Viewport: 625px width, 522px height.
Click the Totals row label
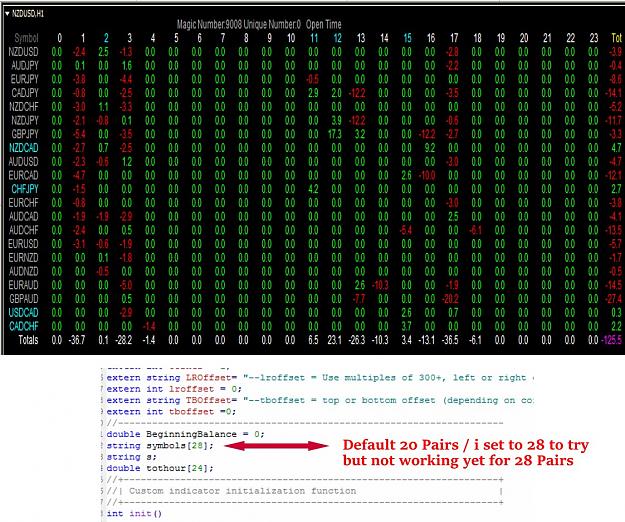(28, 340)
